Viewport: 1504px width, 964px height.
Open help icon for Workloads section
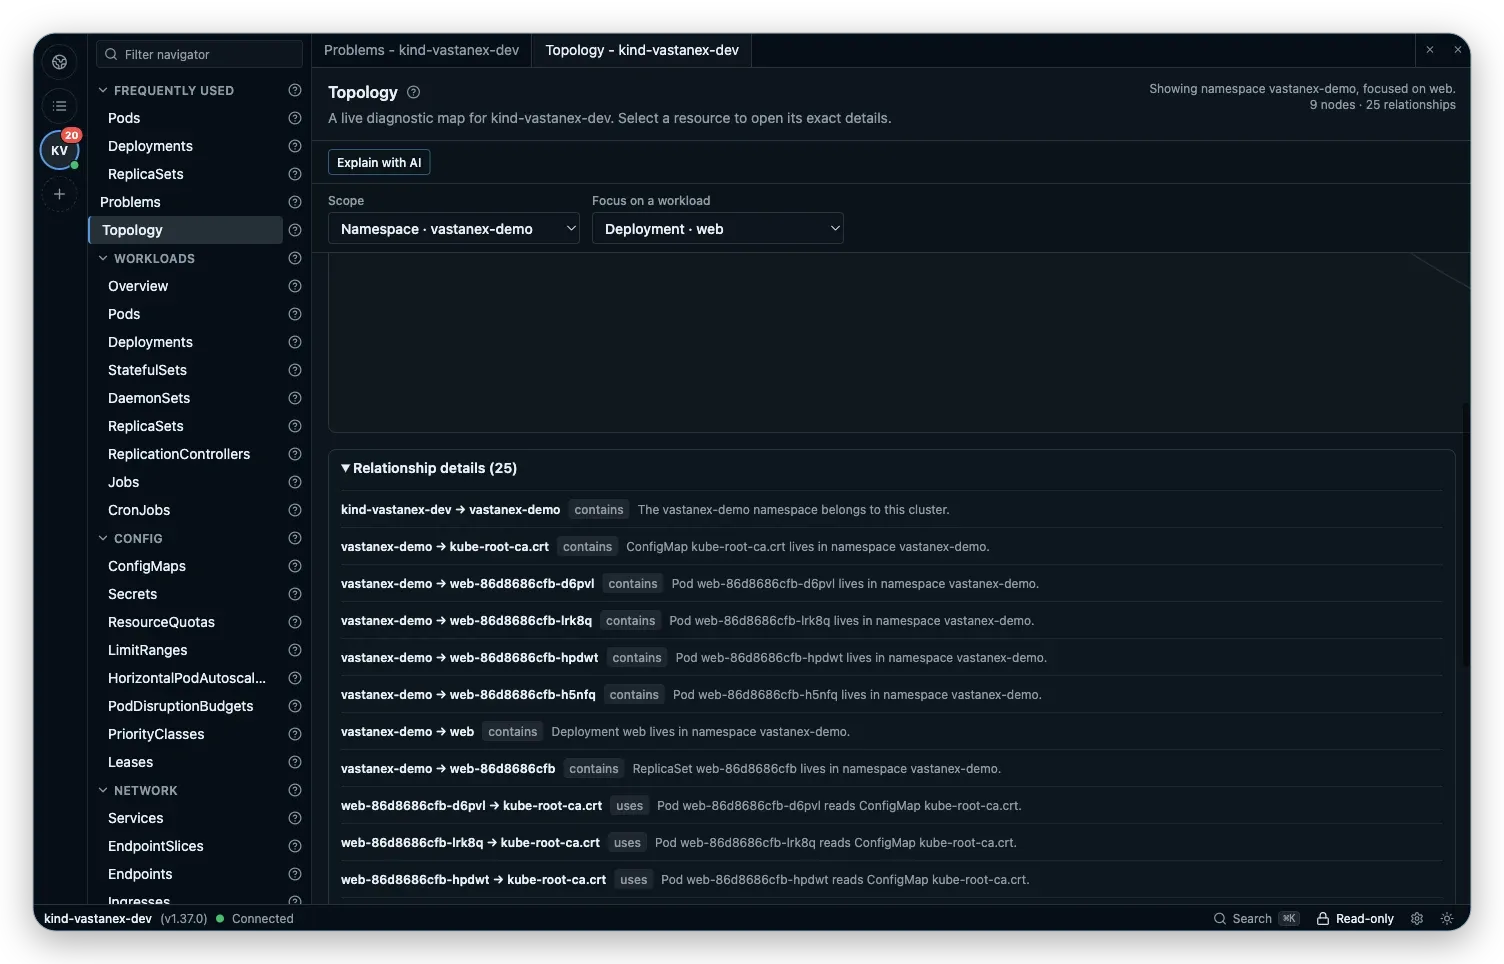[x=294, y=258]
